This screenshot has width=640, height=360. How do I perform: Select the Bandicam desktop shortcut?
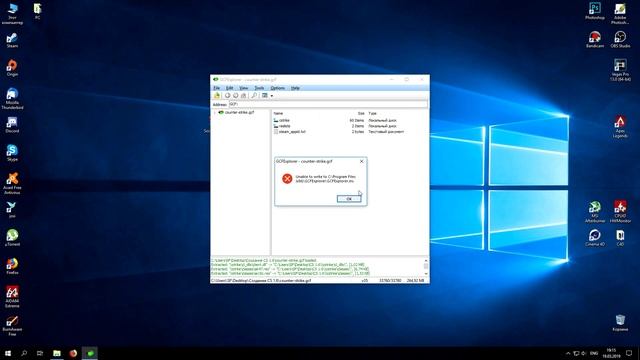(x=595, y=40)
